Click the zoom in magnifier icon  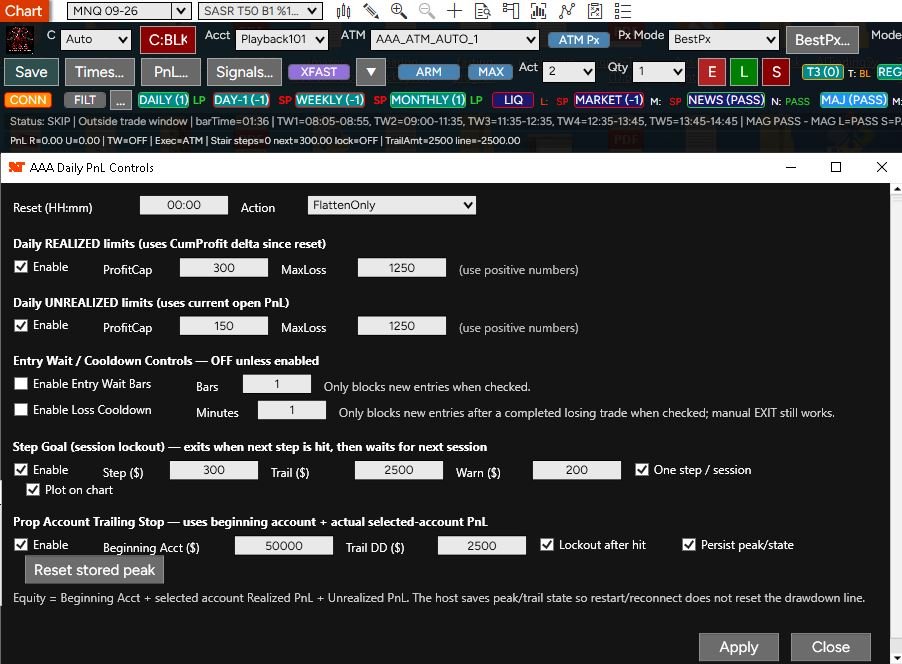399,10
